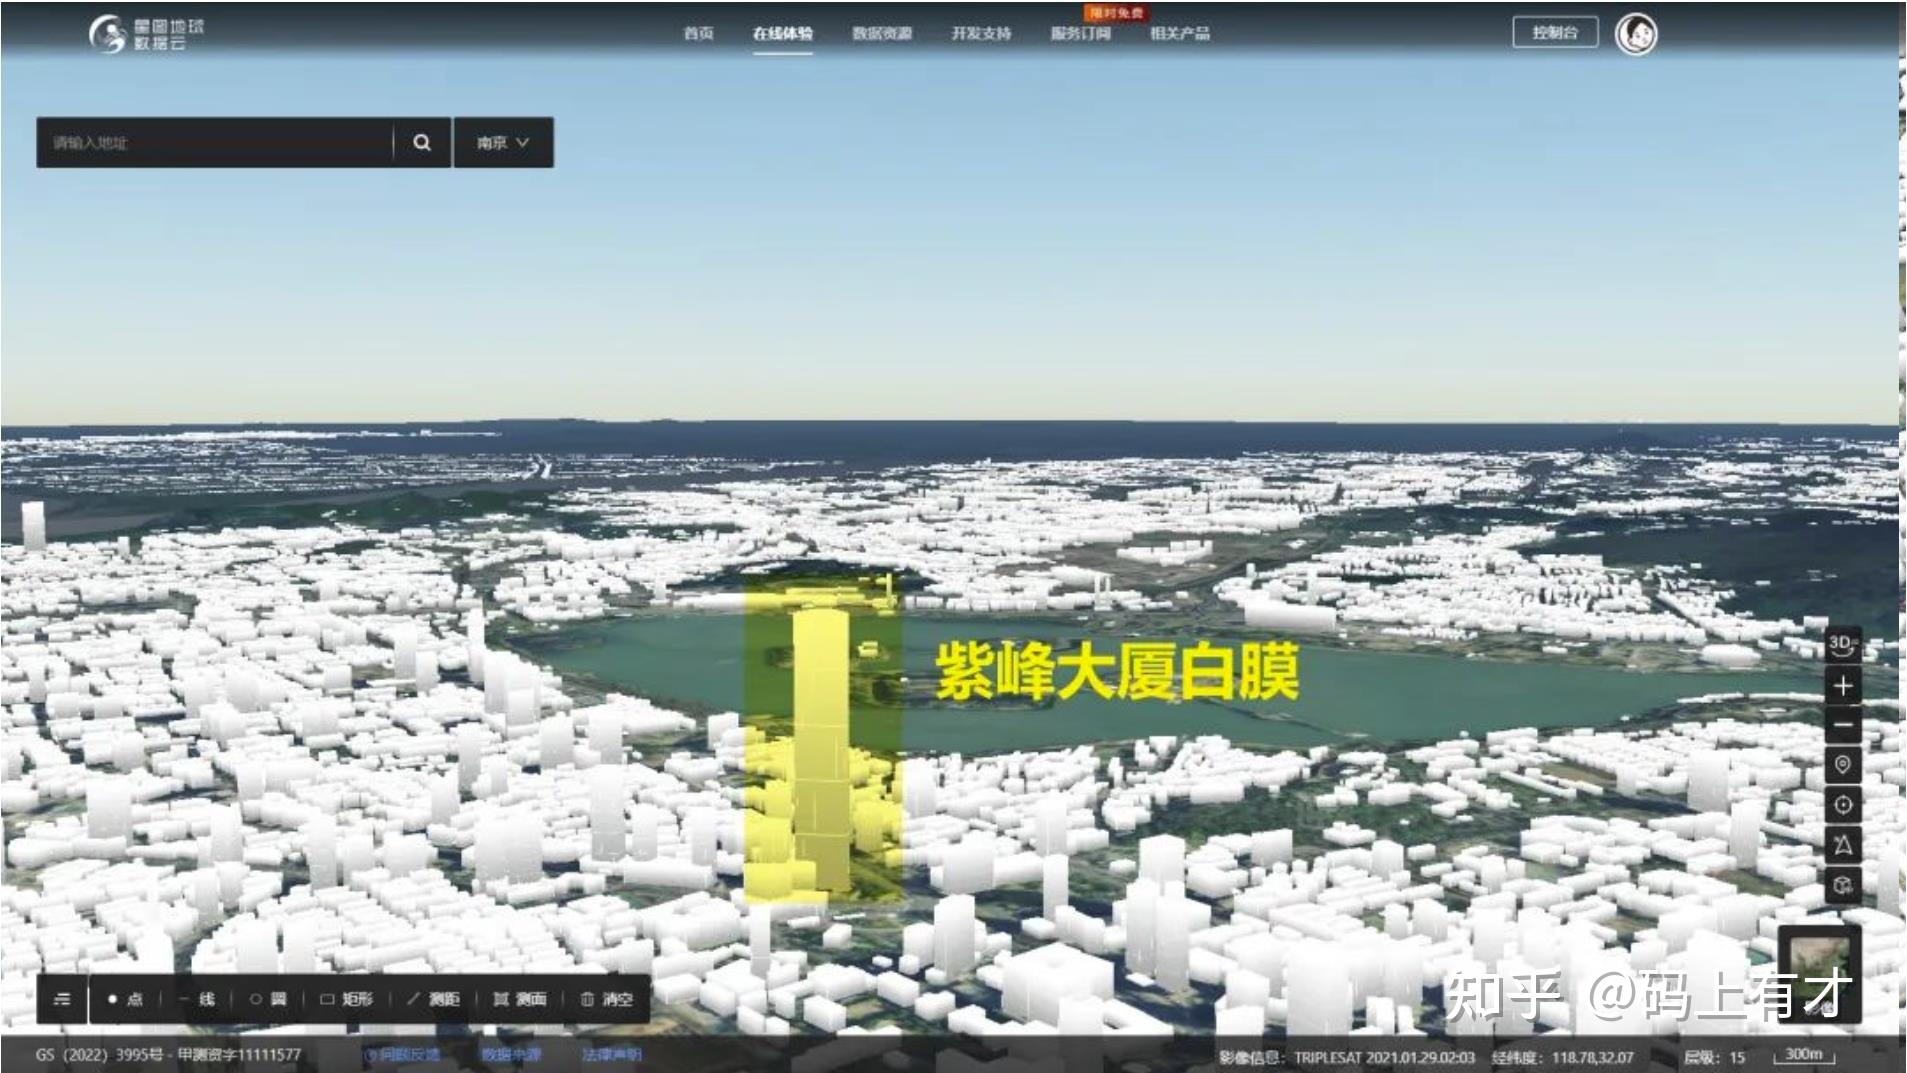
Task: Click the 控制台 console button
Action: (x=1554, y=33)
